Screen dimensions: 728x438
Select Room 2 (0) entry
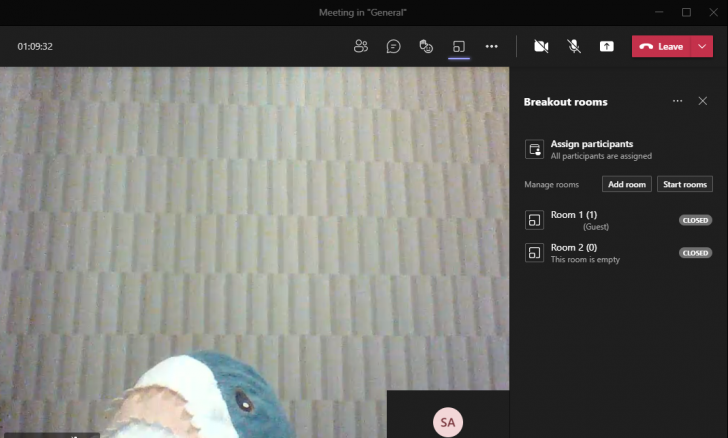pyautogui.click(x=618, y=253)
